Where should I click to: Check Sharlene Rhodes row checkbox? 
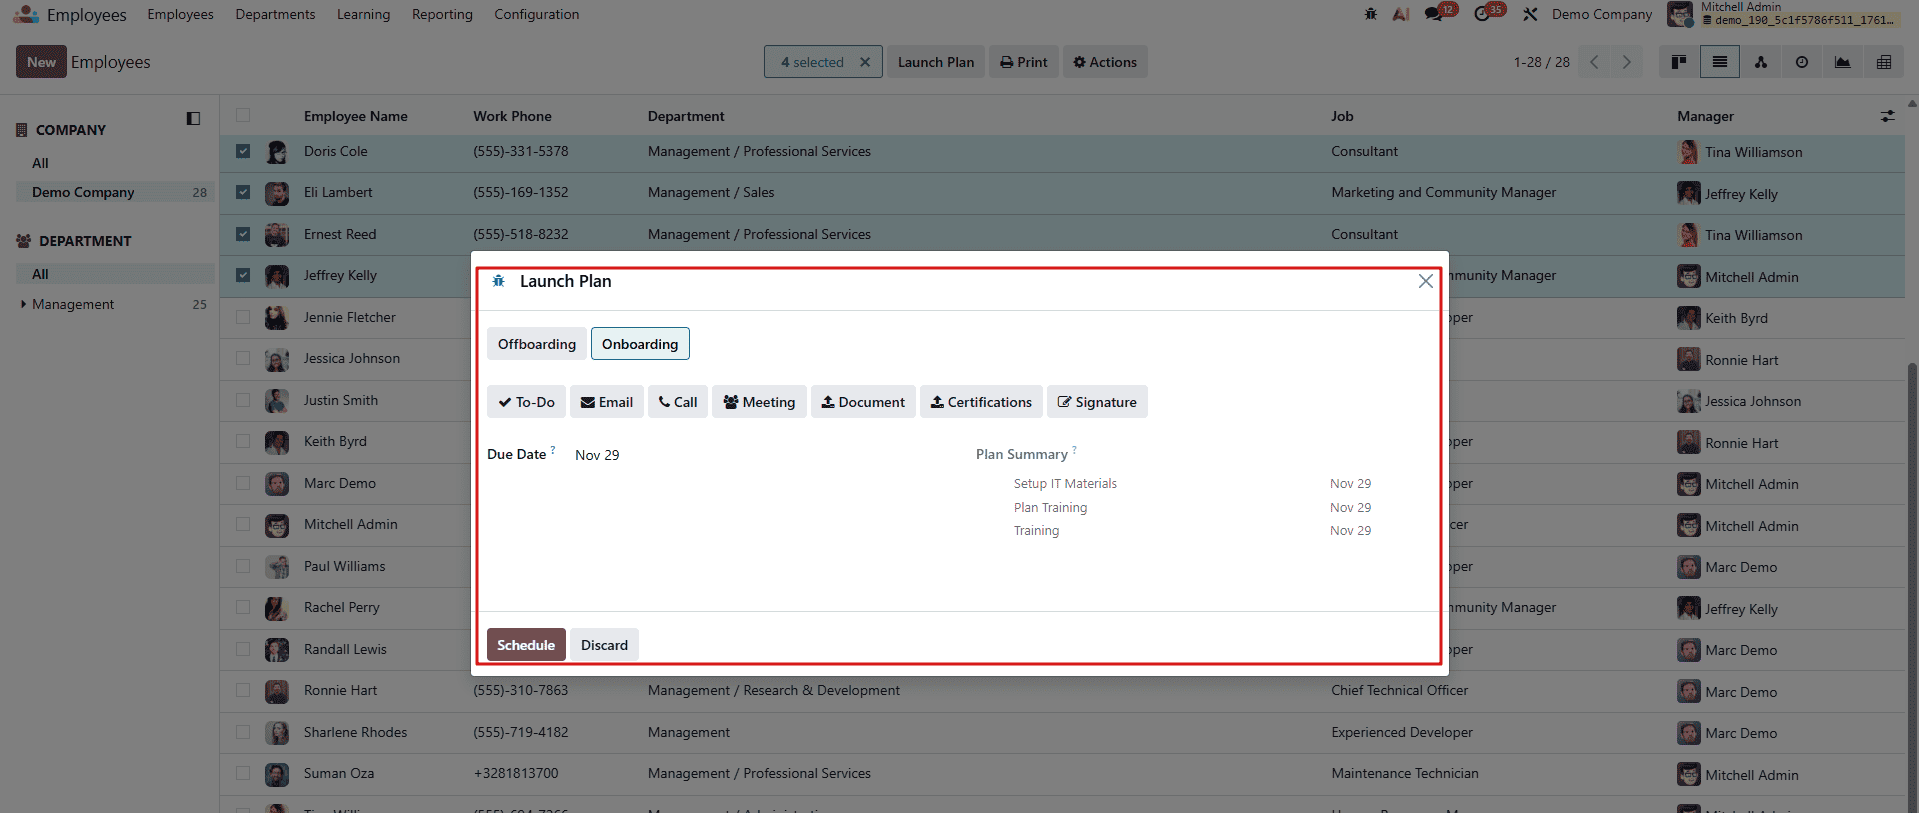click(x=243, y=732)
